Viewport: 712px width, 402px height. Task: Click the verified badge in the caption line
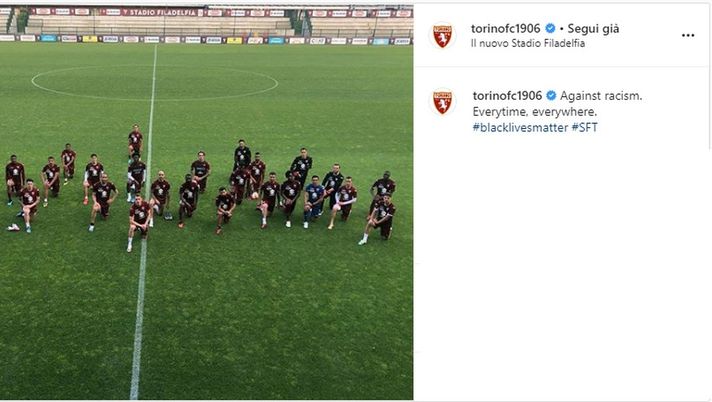coord(551,95)
